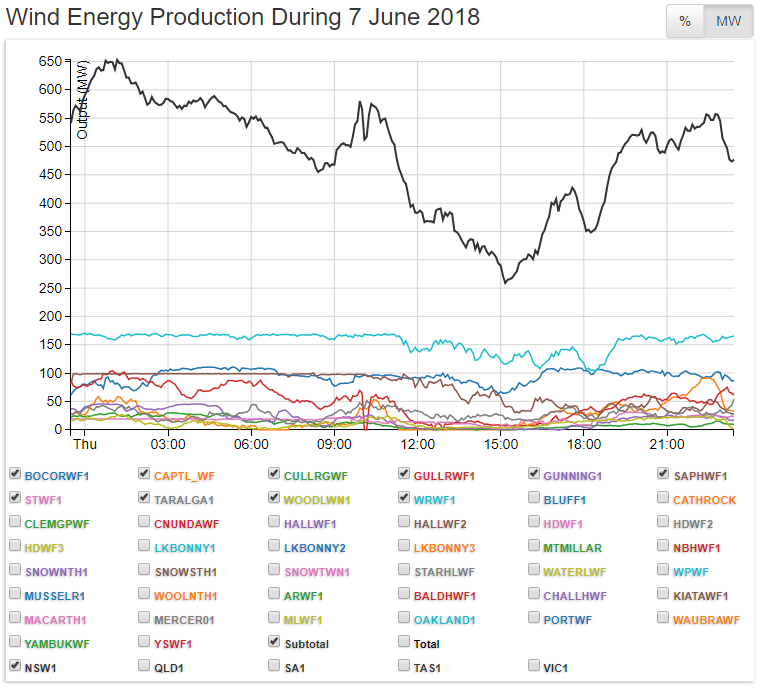Uncheck the BOCORWF1 wind farm checkbox
This screenshot has width=761, height=688.
pos(15,473)
